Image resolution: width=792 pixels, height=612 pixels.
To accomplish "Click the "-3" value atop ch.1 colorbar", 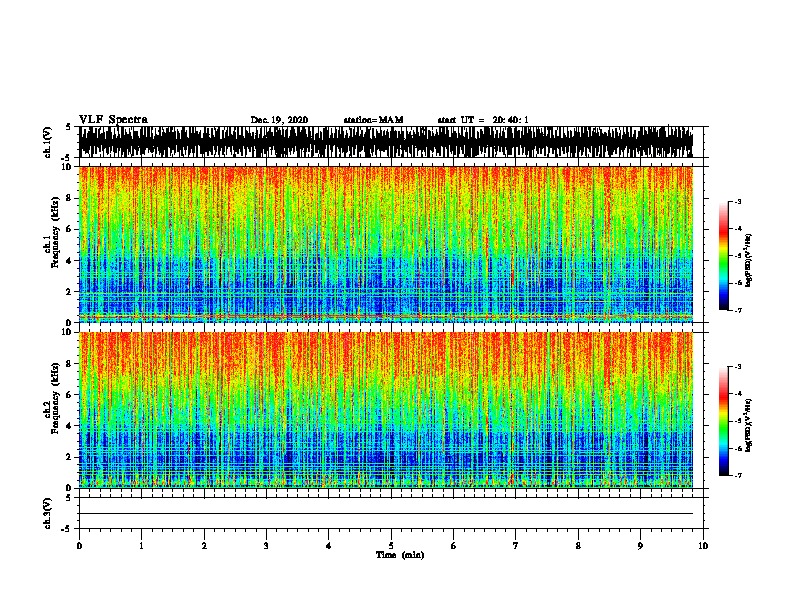I will coord(738,201).
